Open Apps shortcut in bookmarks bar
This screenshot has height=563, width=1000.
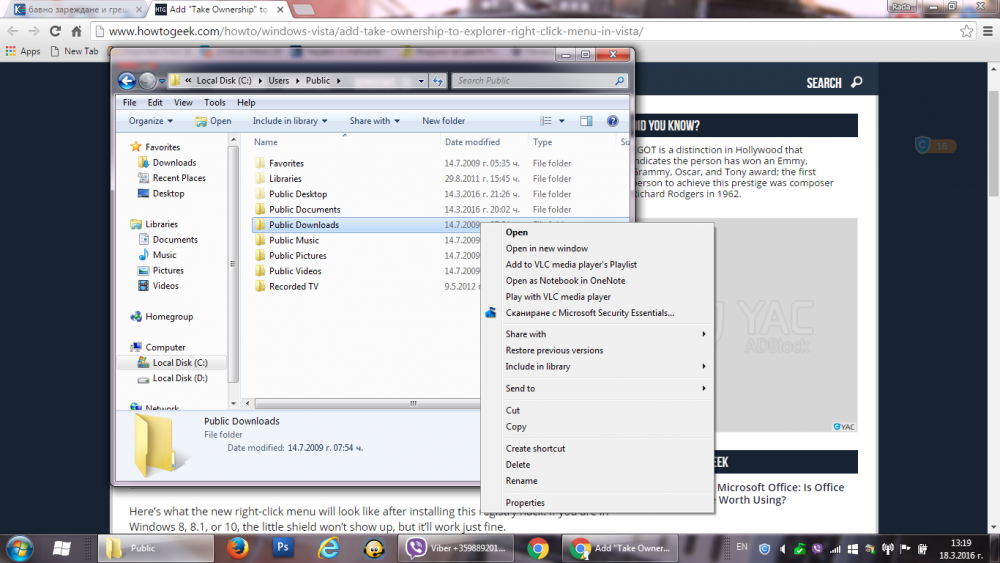click(x=23, y=51)
